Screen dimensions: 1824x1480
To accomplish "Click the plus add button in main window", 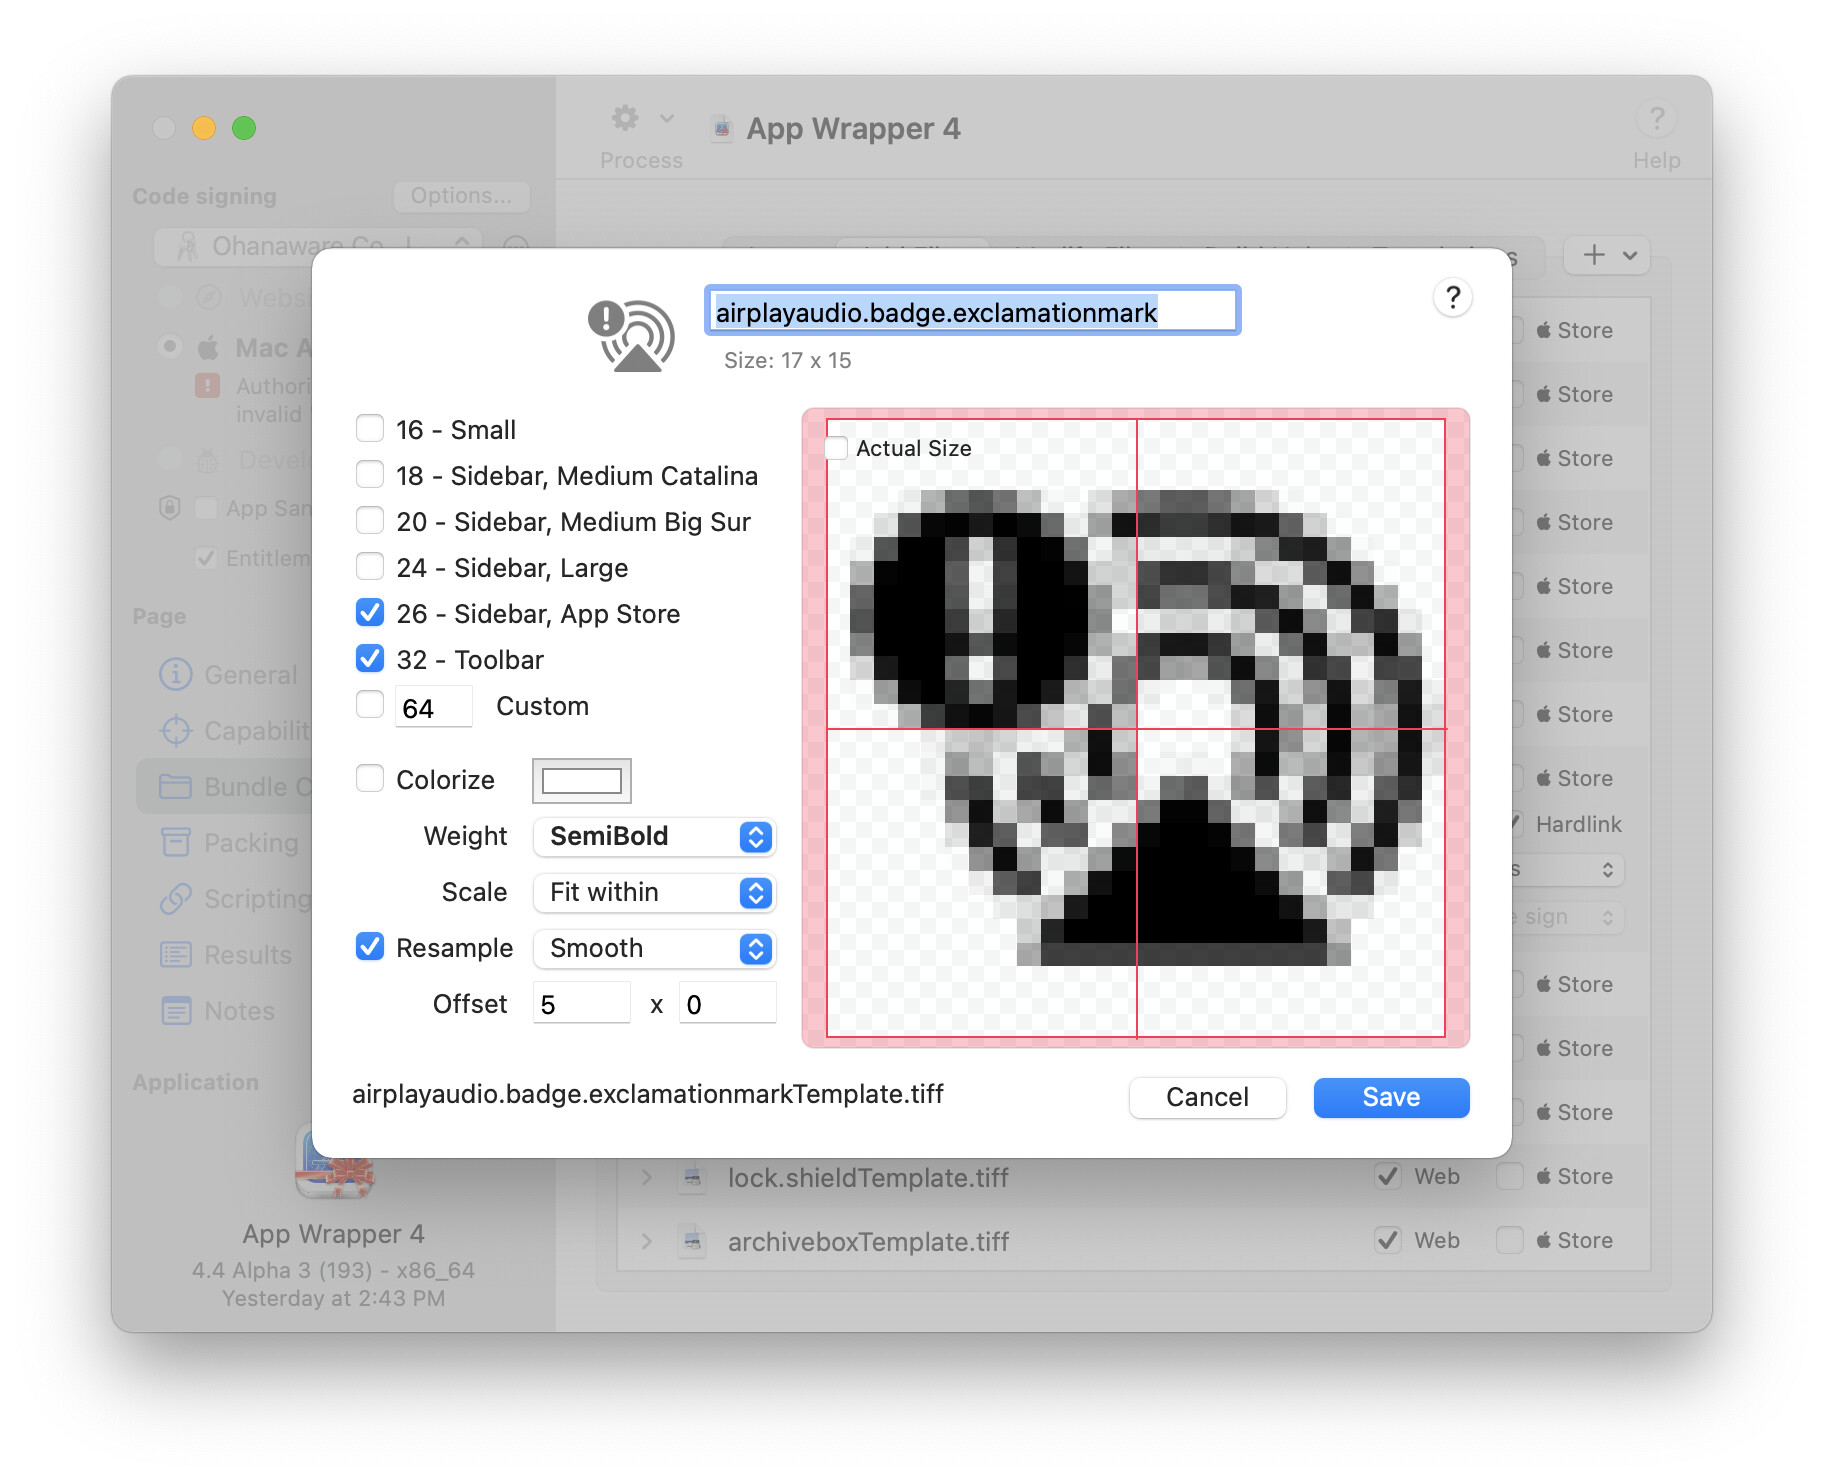I will point(1594,255).
